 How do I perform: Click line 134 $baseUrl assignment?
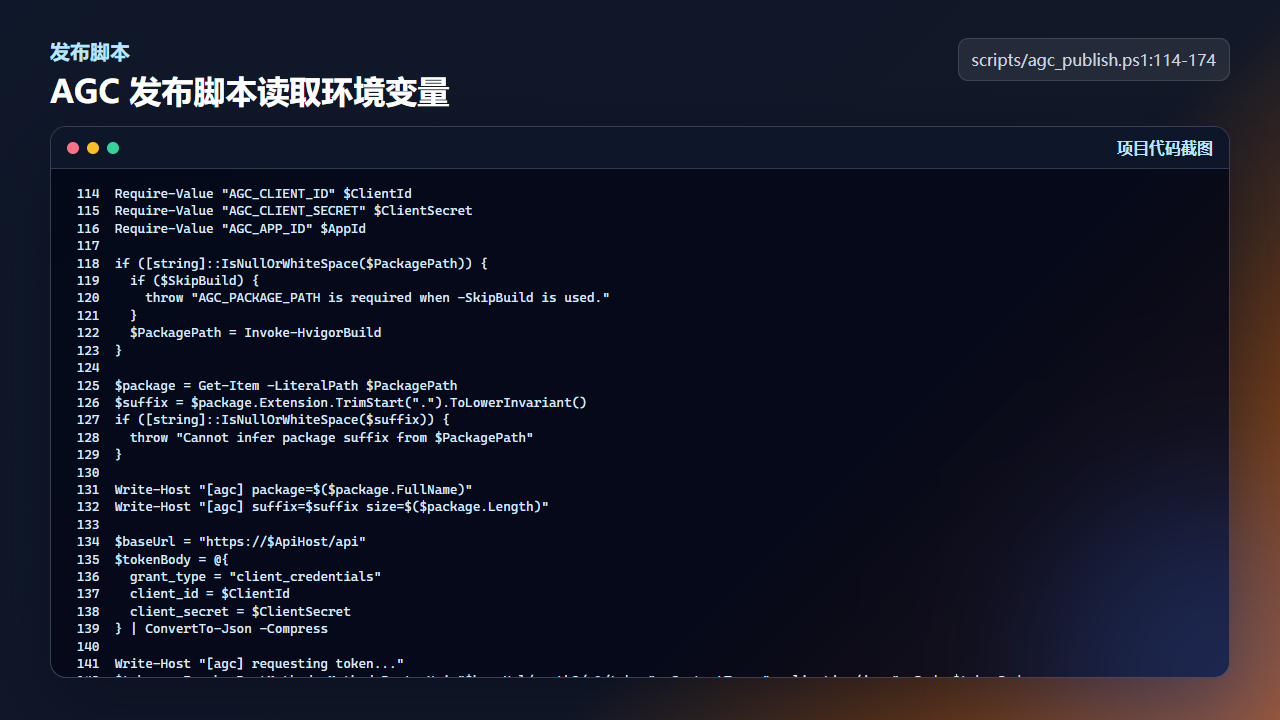pos(240,542)
